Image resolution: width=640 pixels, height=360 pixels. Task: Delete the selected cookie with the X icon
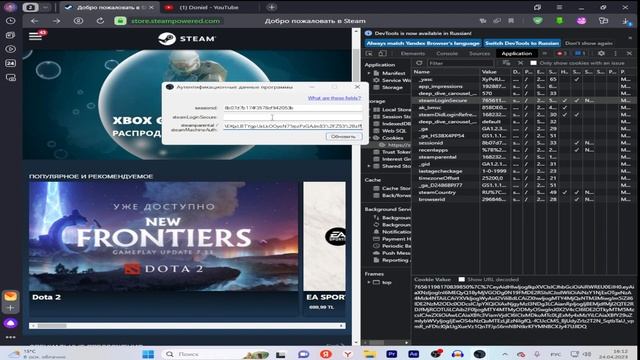tap(520, 63)
